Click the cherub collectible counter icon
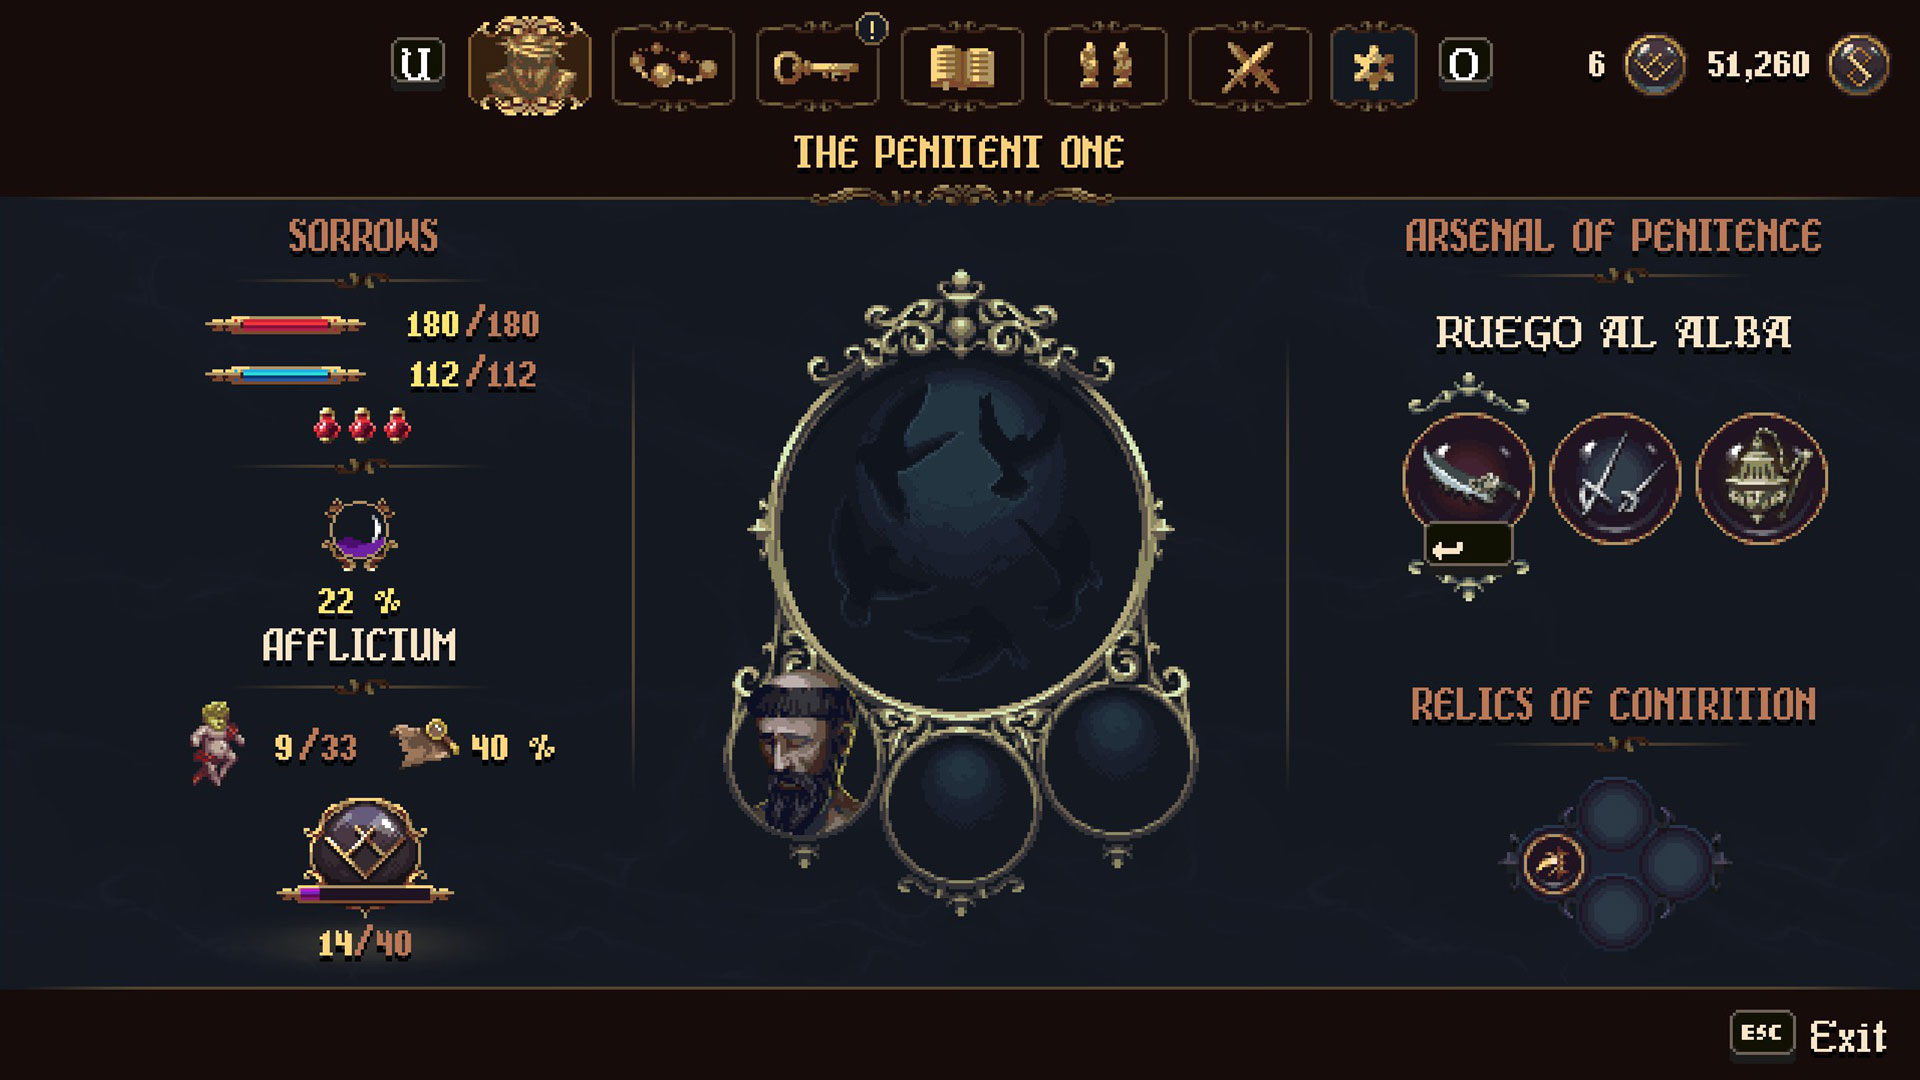 (x=216, y=743)
